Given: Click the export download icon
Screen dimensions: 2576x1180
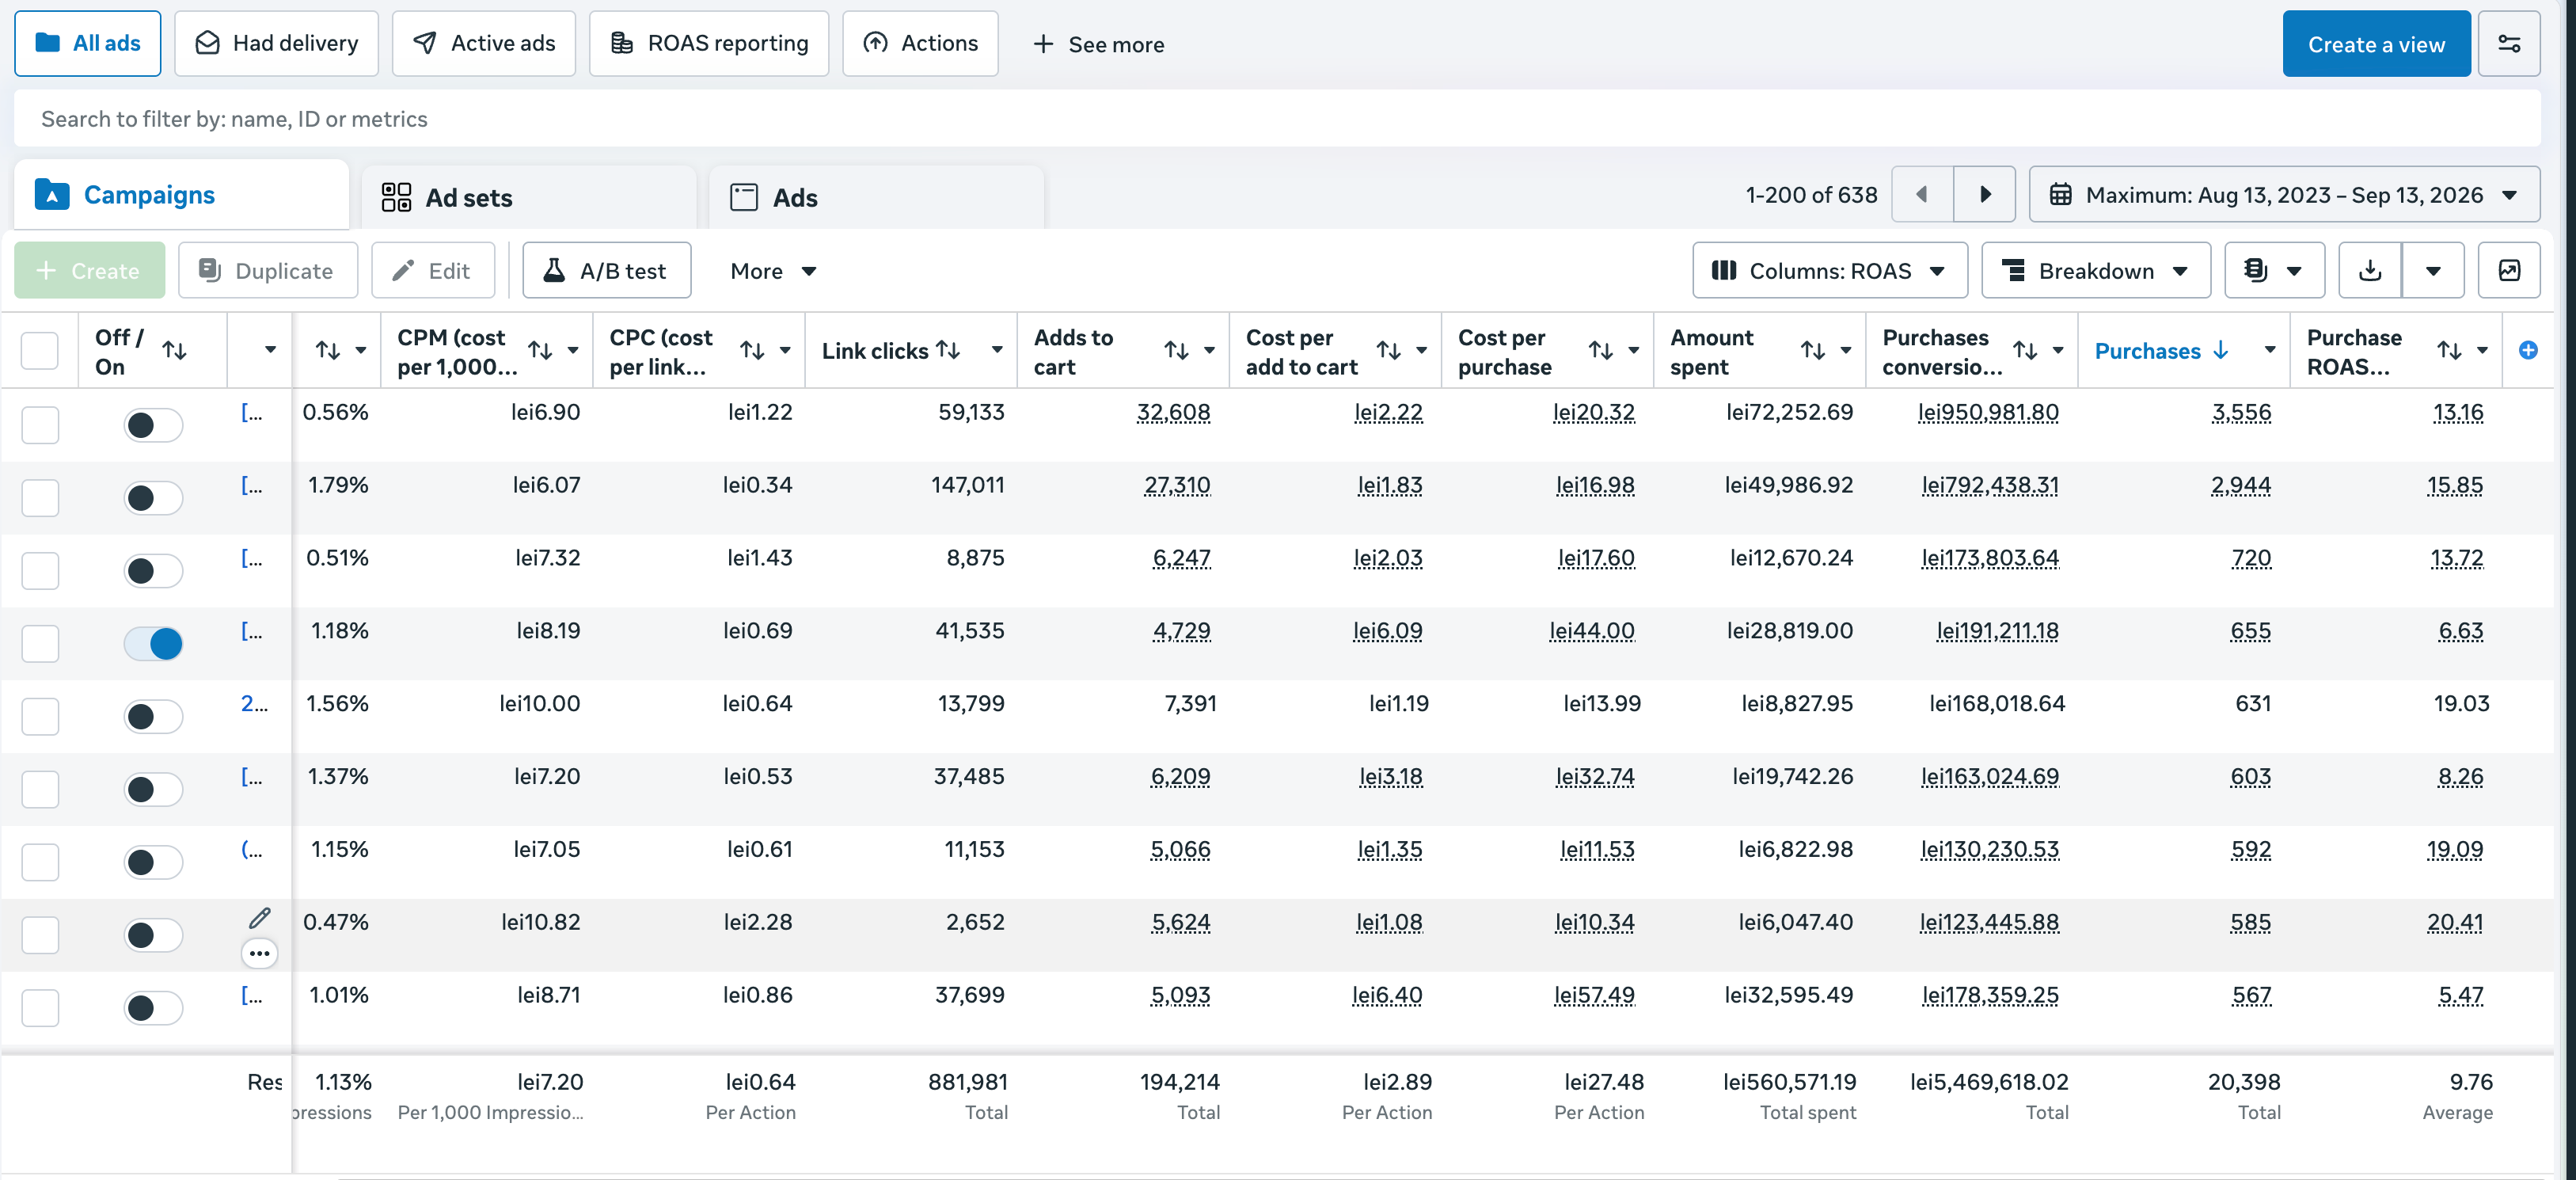Looking at the screenshot, I should tap(2369, 270).
